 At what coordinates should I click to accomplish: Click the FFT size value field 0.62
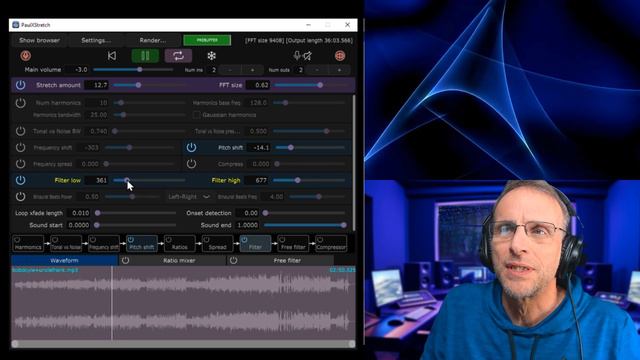coord(258,85)
